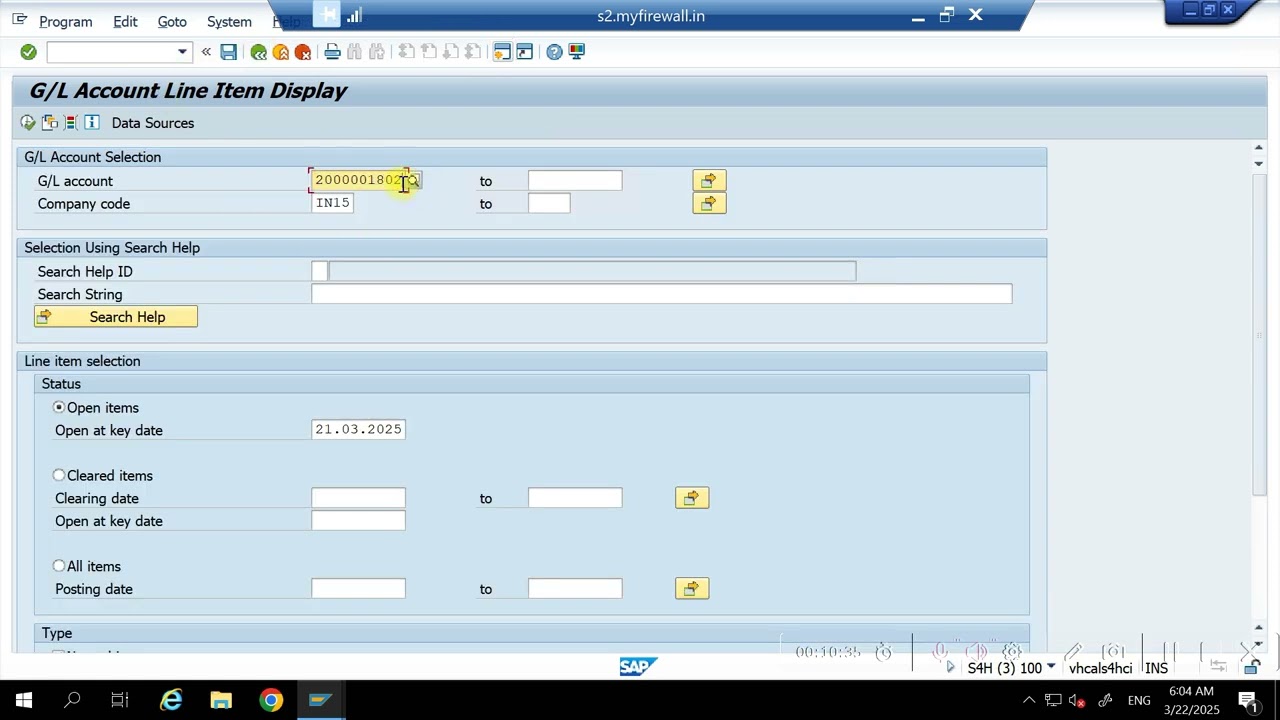The image size is (1280, 720).
Task: Expand status bar with triangle arrow
Action: point(950,668)
